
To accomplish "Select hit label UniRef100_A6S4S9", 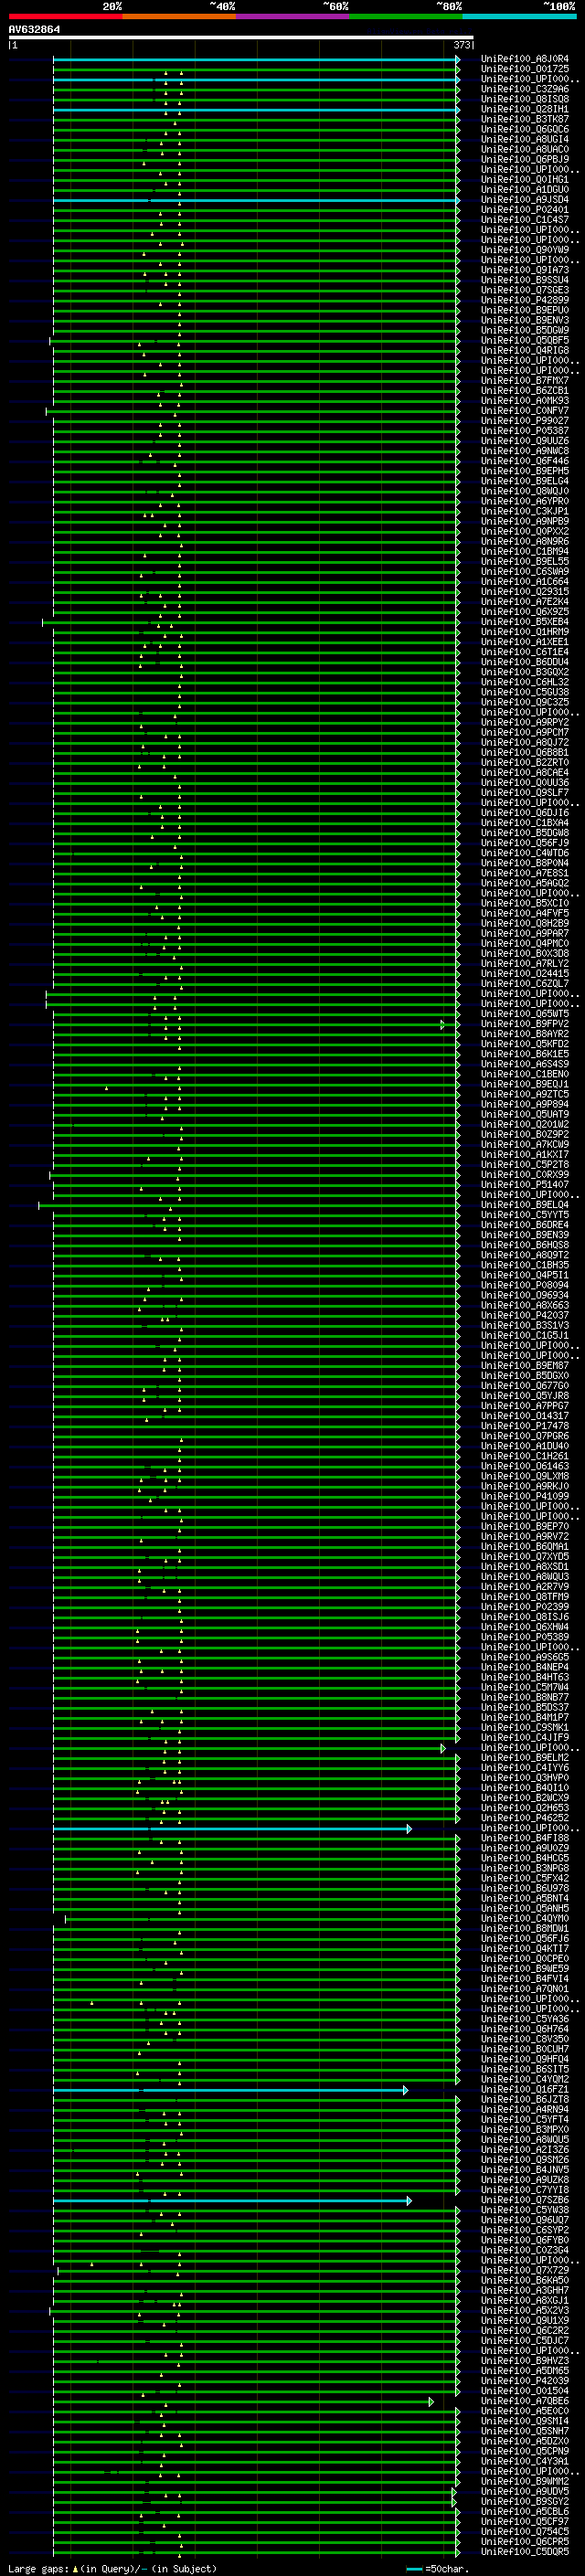I will point(525,1064).
